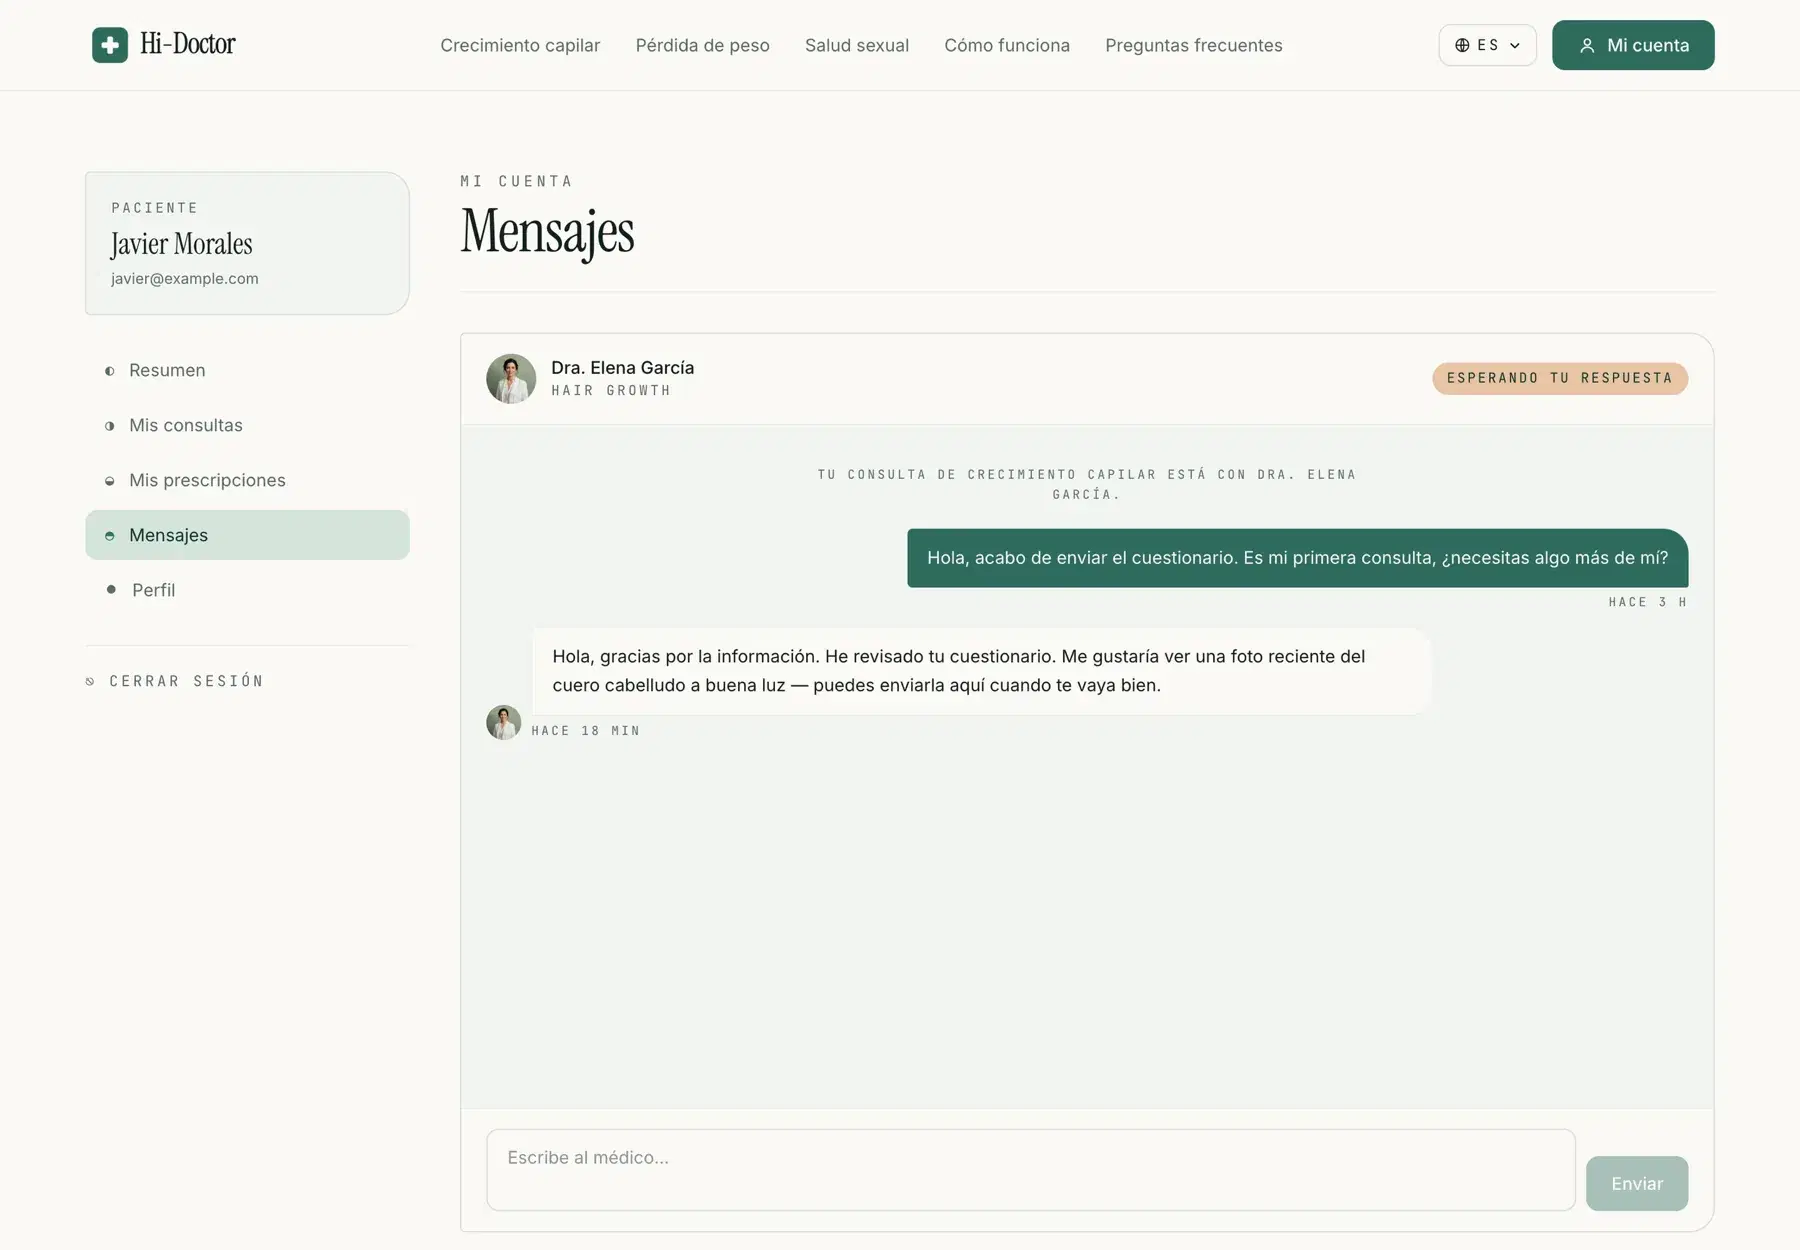
Task: Click the Escribe al médico message field
Action: (x=1030, y=1169)
